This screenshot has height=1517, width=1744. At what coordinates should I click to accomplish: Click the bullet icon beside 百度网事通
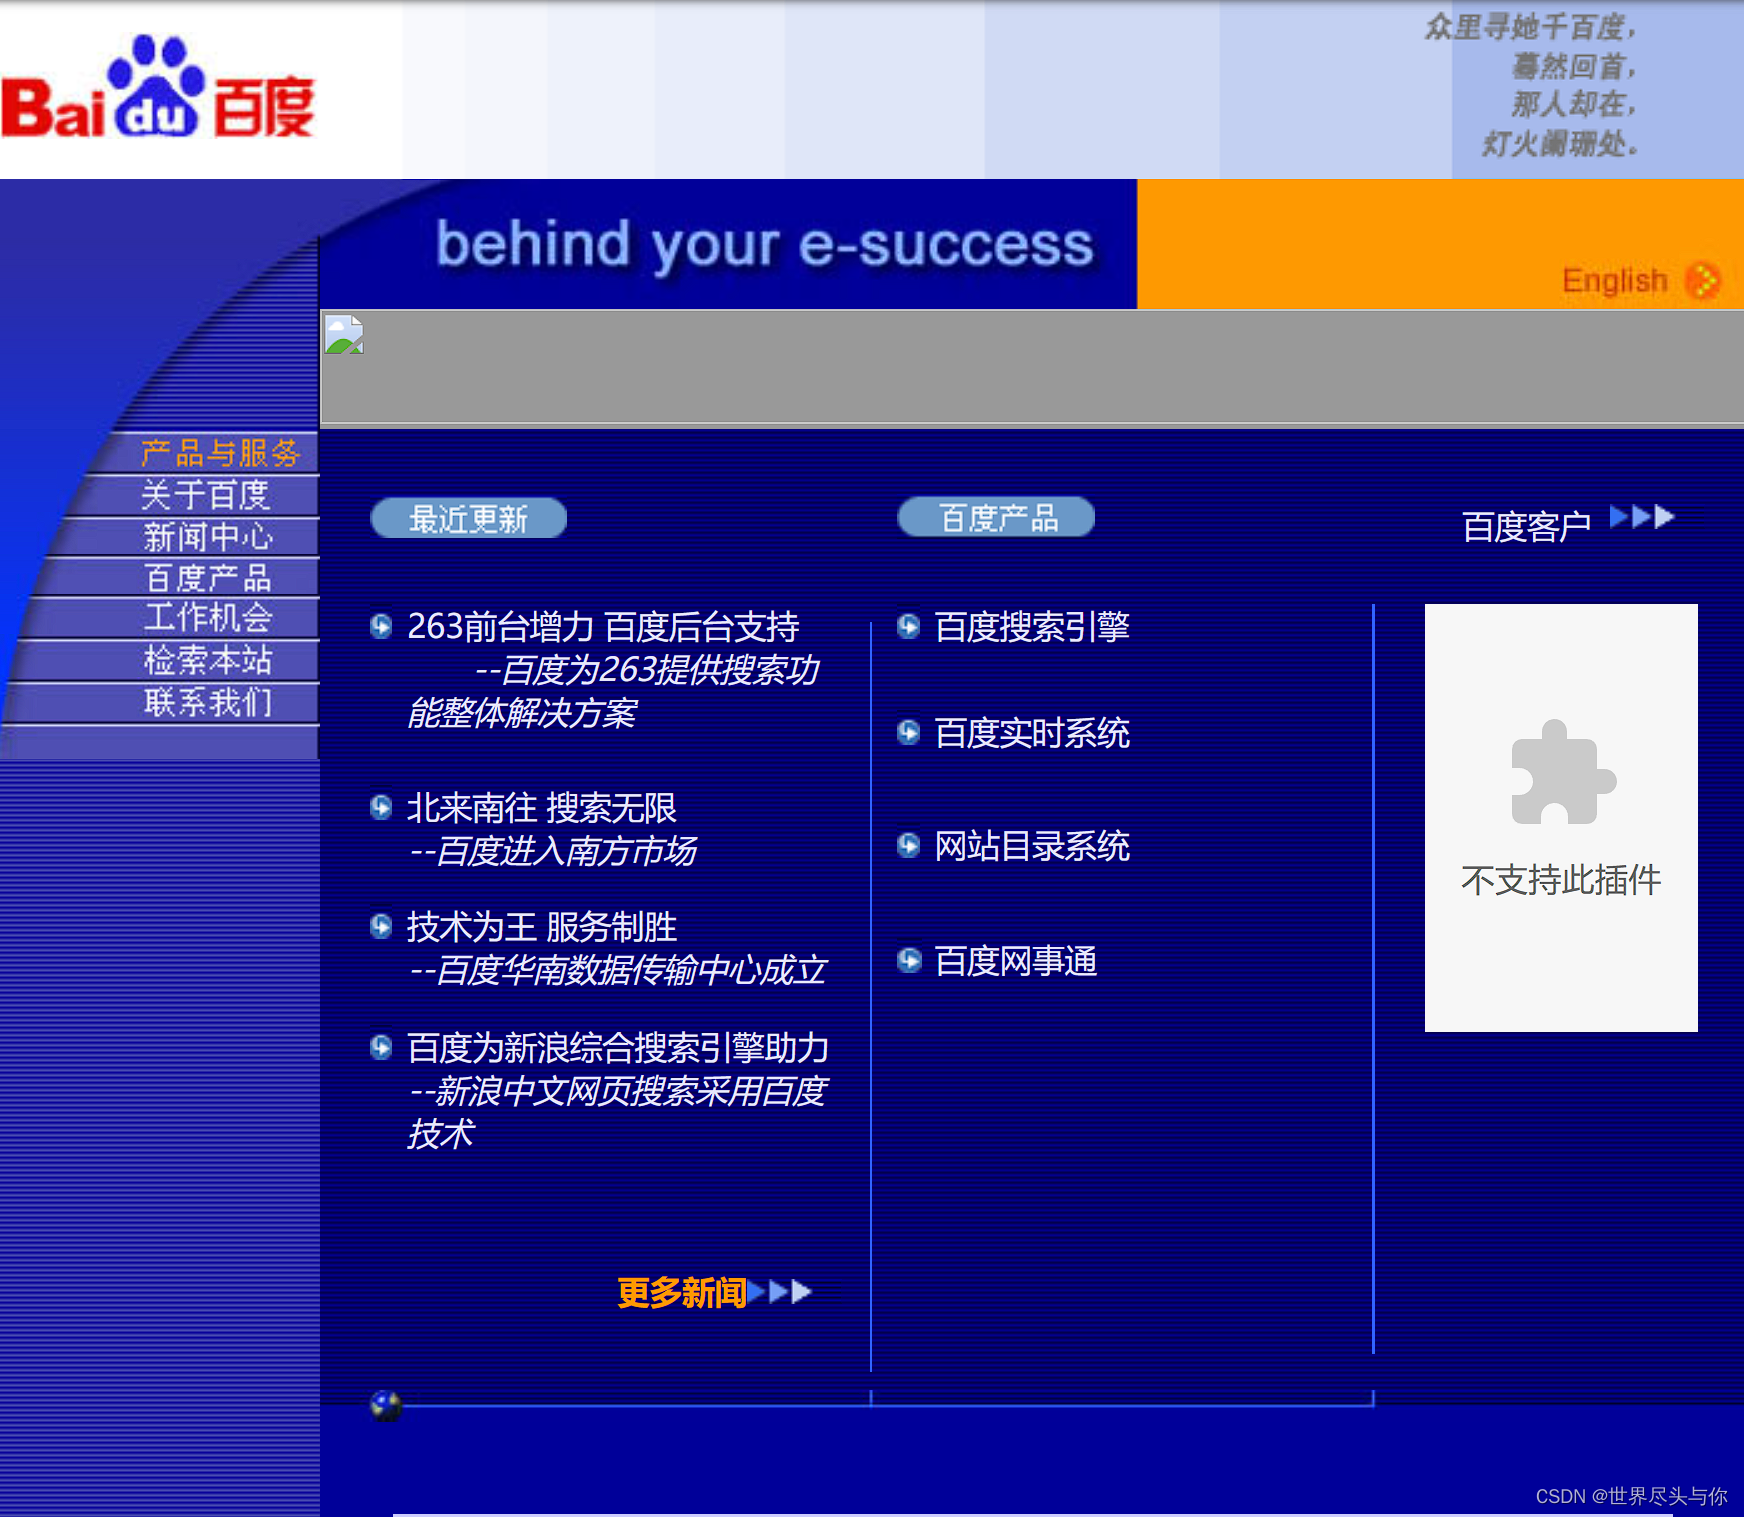(908, 960)
